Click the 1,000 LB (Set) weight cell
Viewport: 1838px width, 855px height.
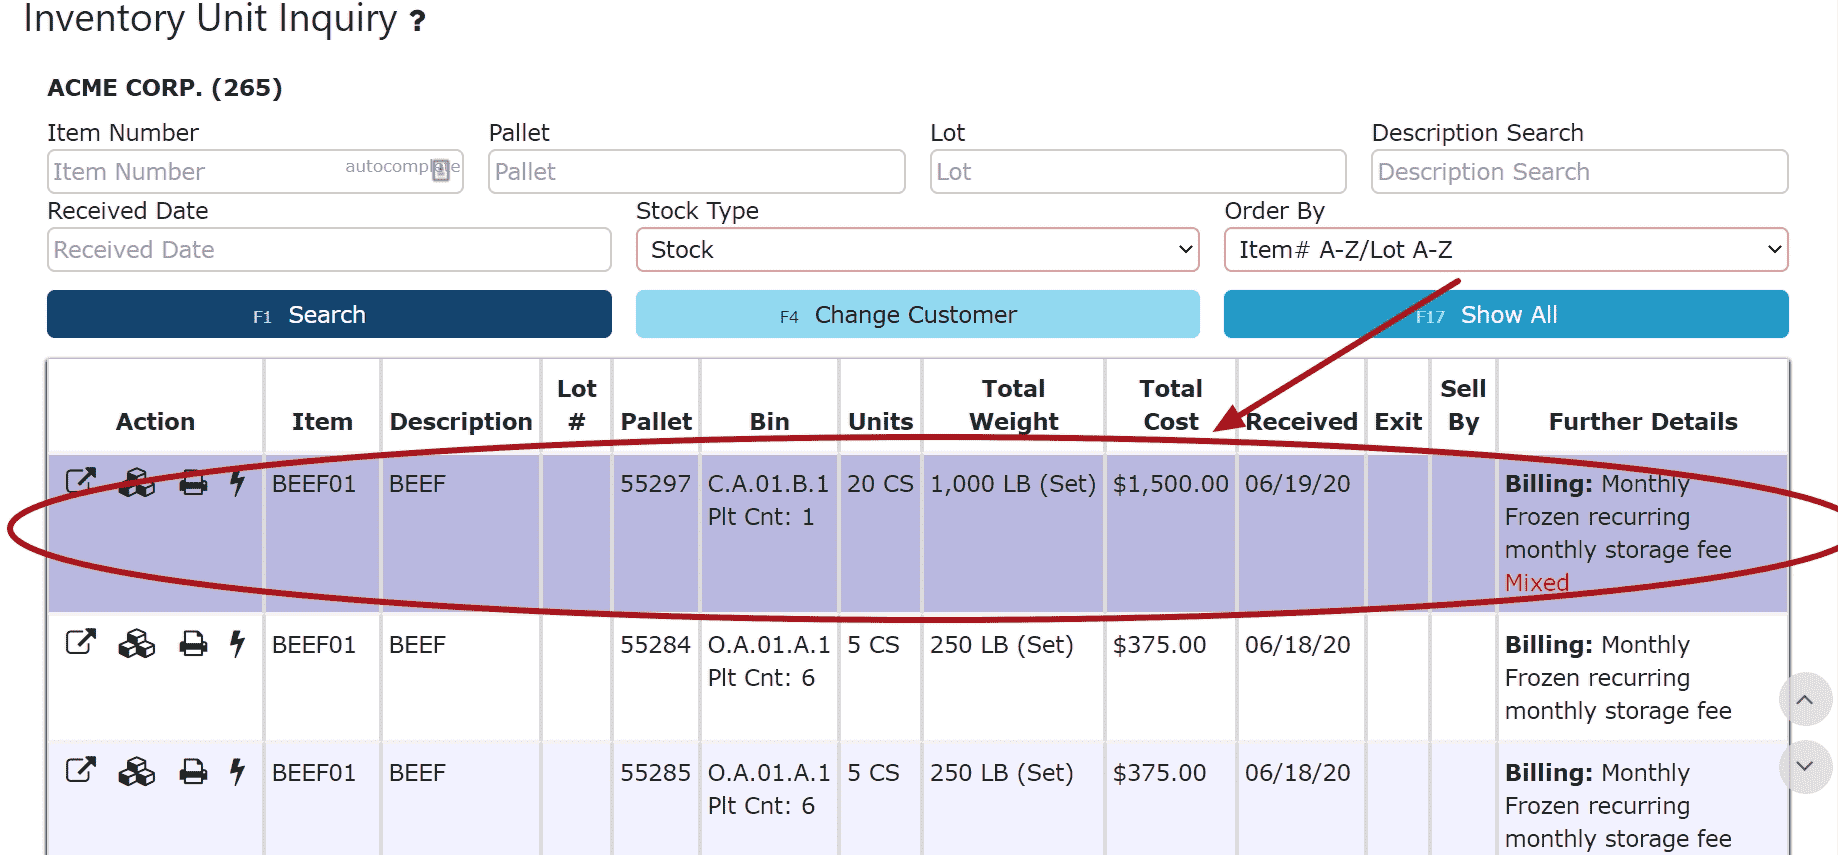[1013, 484]
